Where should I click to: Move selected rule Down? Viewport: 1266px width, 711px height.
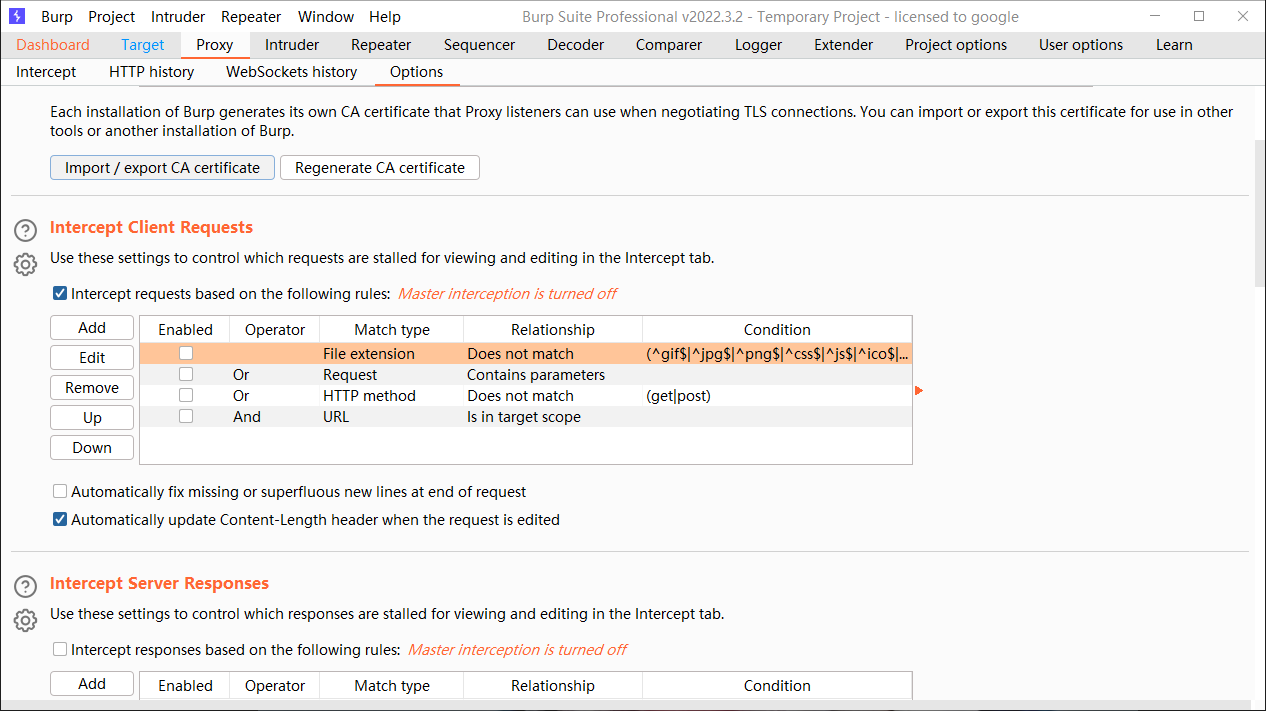tap(92, 447)
